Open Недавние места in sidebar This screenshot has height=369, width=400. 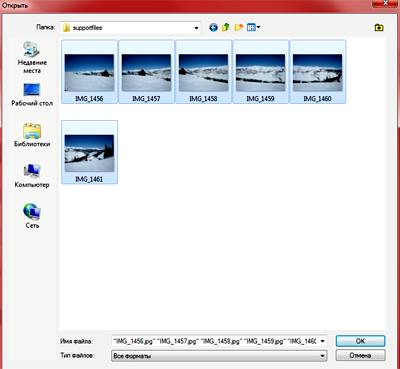click(32, 57)
